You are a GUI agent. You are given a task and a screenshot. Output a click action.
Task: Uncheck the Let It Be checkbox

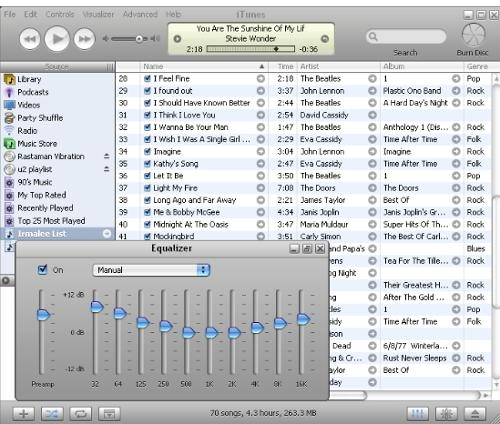pyautogui.click(x=147, y=176)
